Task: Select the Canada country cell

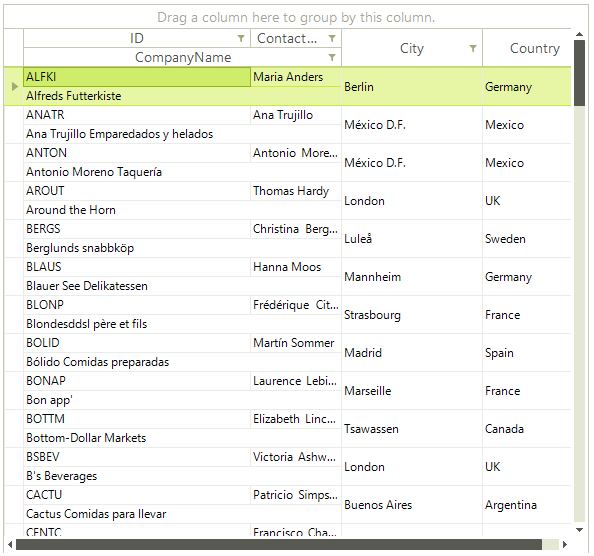Action: click(x=527, y=429)
